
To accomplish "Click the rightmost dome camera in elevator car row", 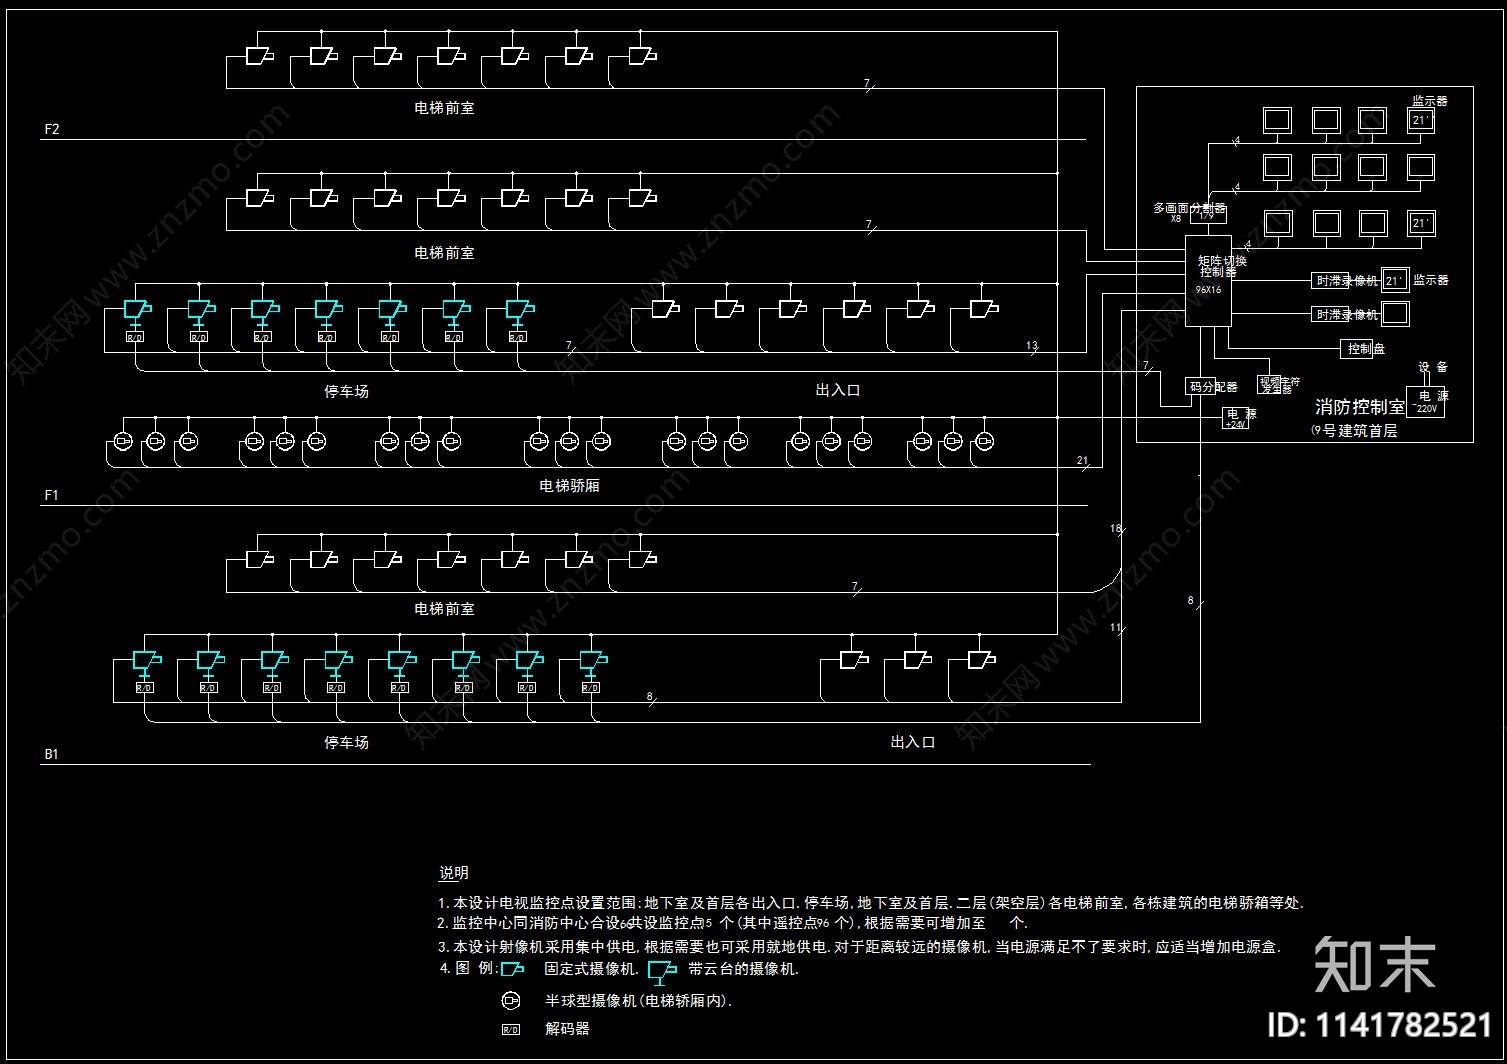I will coord(985,440).
